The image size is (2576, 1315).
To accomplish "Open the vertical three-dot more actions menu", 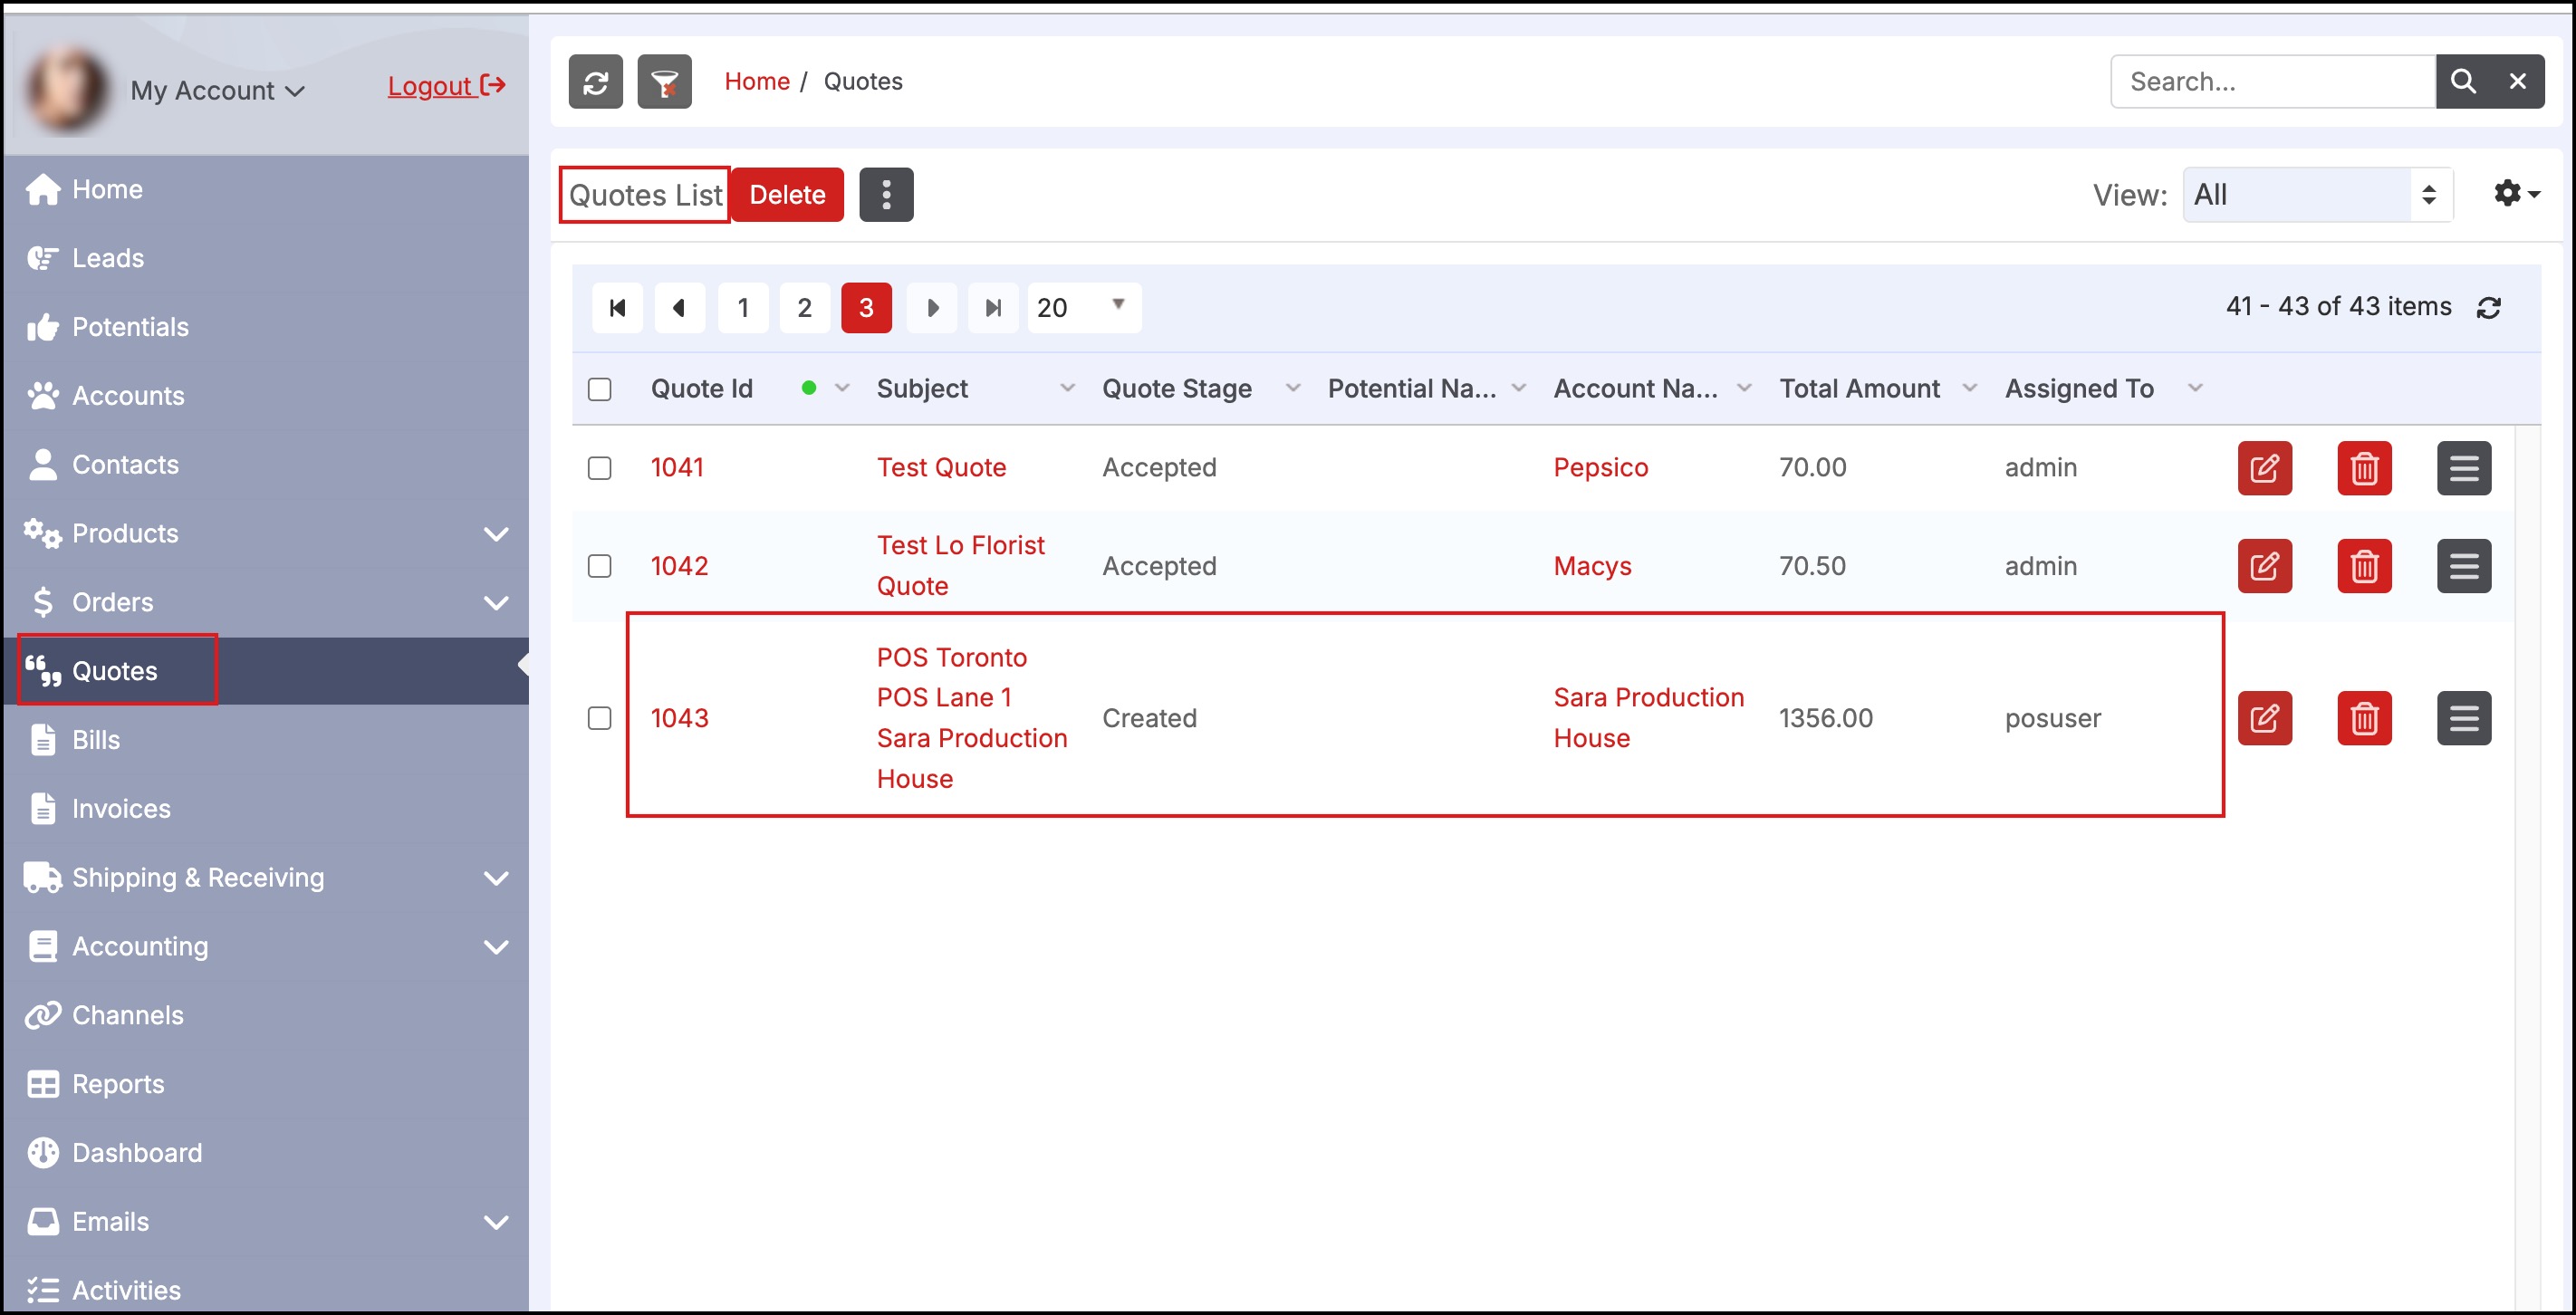I will [886, 195].
